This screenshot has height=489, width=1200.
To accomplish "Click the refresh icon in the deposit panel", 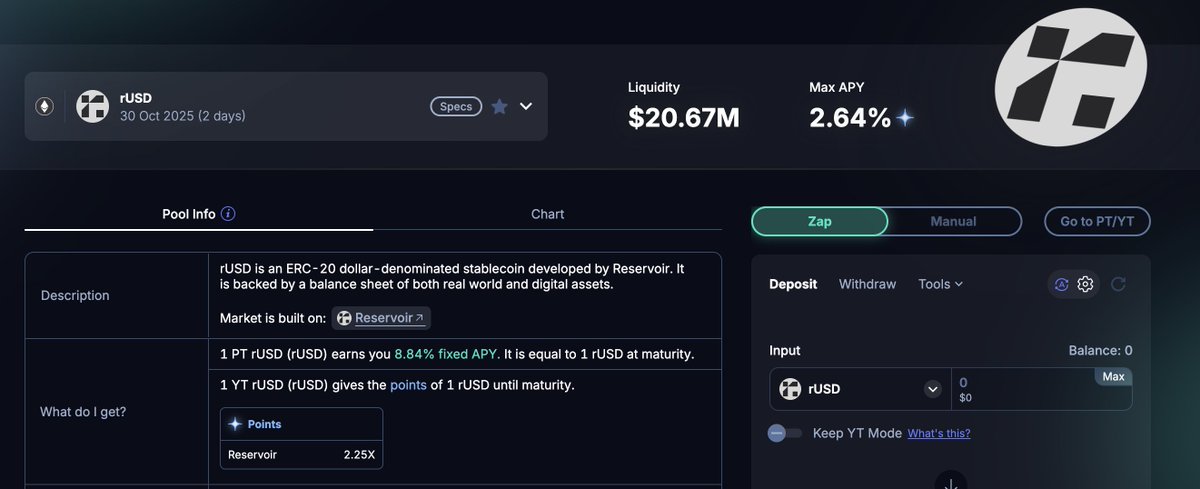I will 1118,284.
